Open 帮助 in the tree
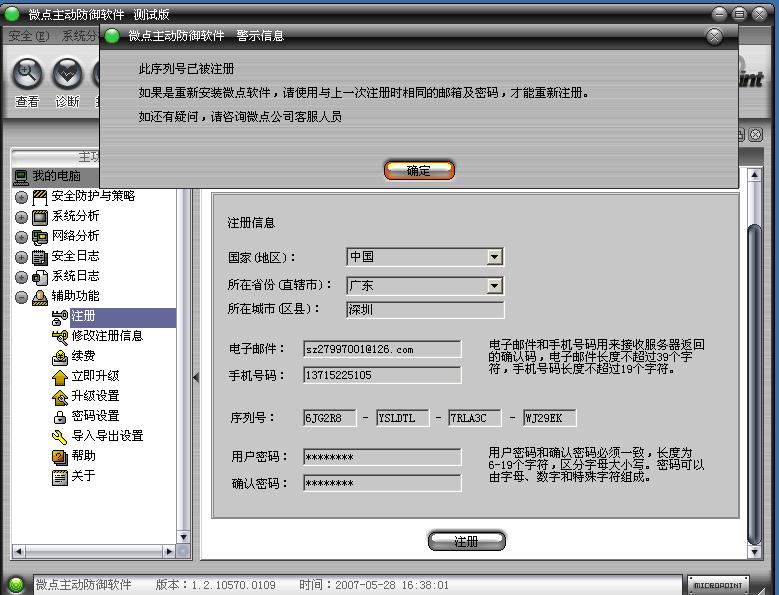Screen dimensions: 779x595 point(83,455)
